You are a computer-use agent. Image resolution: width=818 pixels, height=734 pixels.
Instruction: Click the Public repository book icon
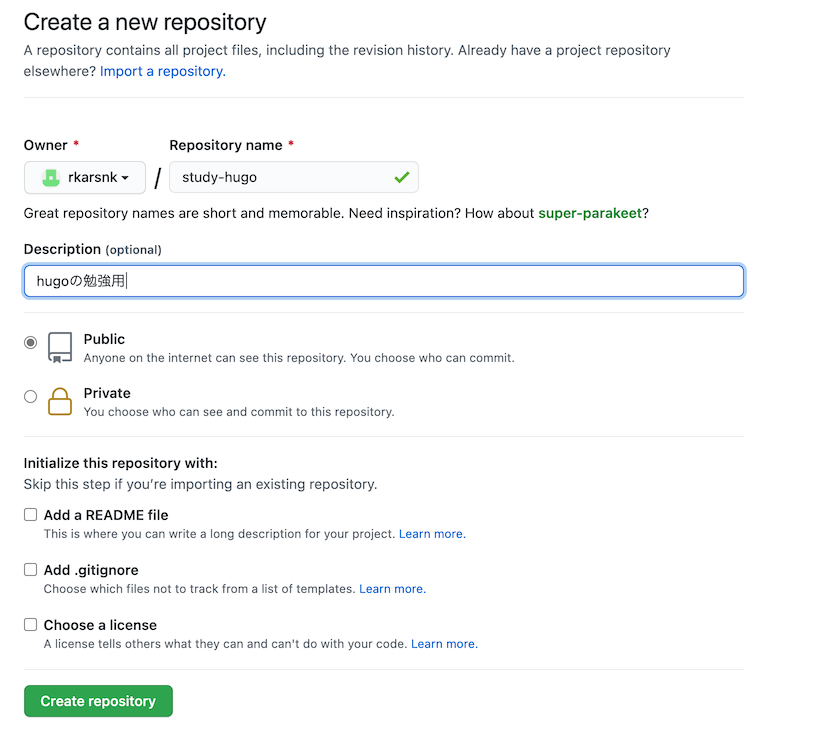60,347
